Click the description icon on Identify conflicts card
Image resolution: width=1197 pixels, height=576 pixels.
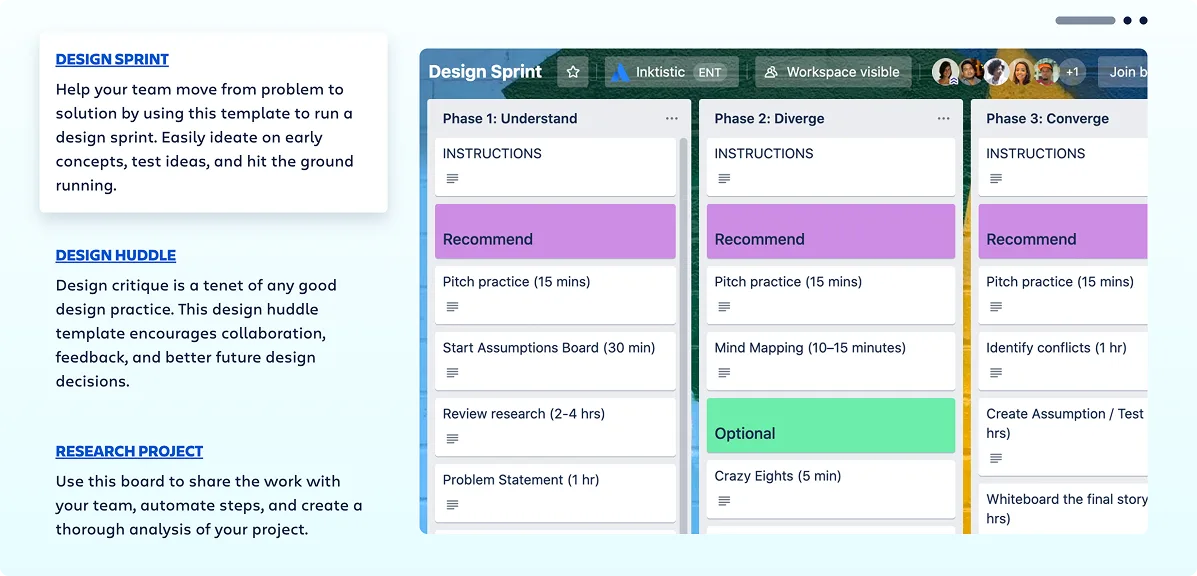pyautogui.click(x=994, y=371)
